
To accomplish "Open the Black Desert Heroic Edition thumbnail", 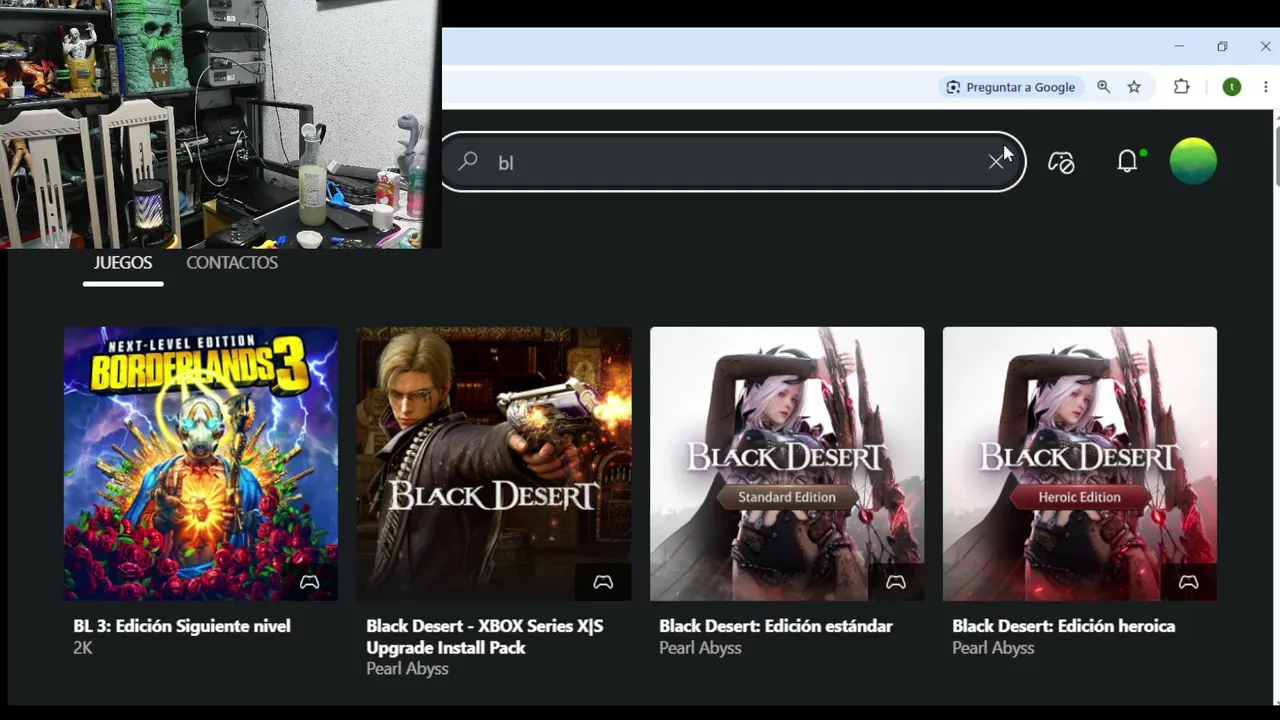I will click(x=1080, y=464).
